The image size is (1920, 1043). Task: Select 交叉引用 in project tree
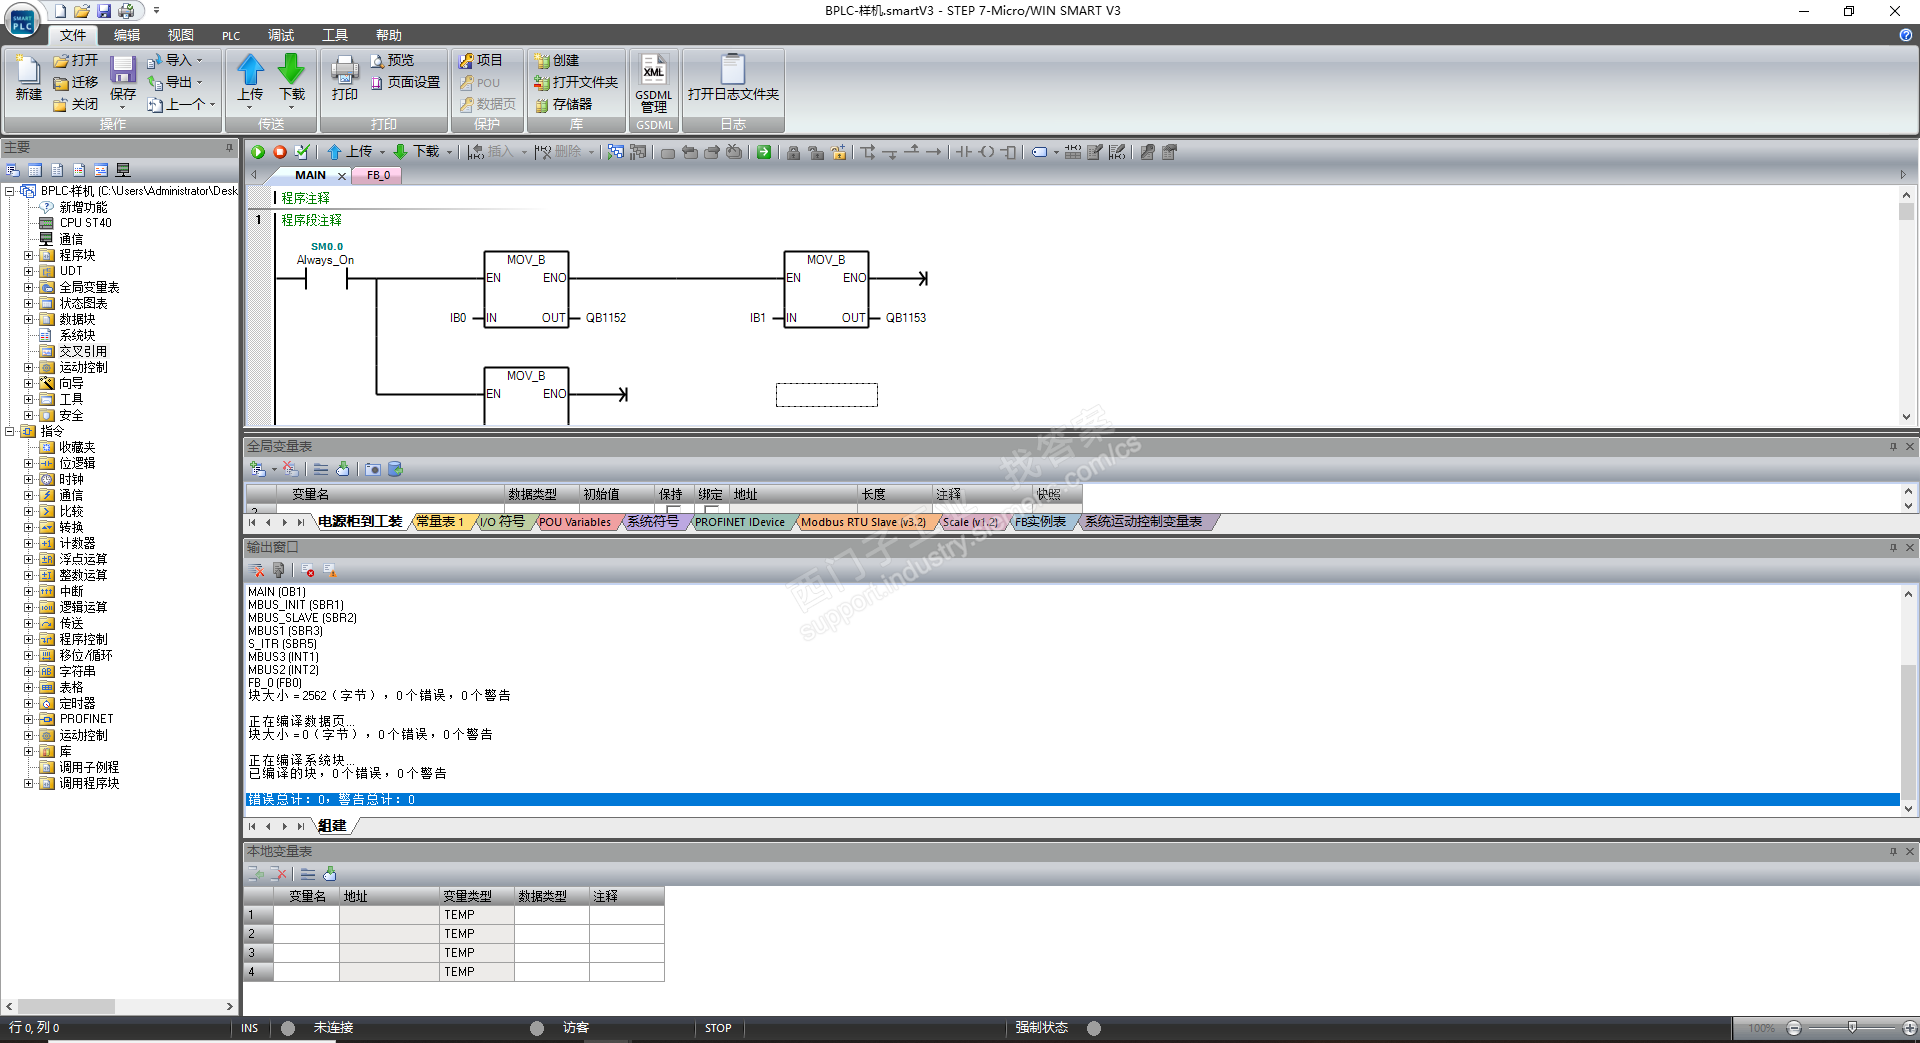[x=83, y=351]
